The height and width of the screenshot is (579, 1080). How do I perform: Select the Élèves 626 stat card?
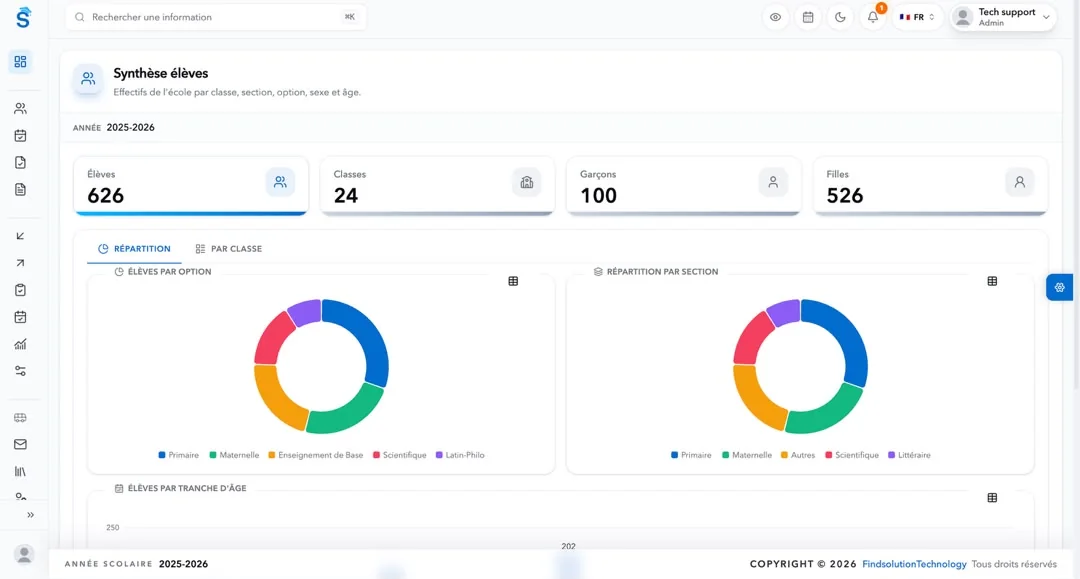tap(191, 186)
